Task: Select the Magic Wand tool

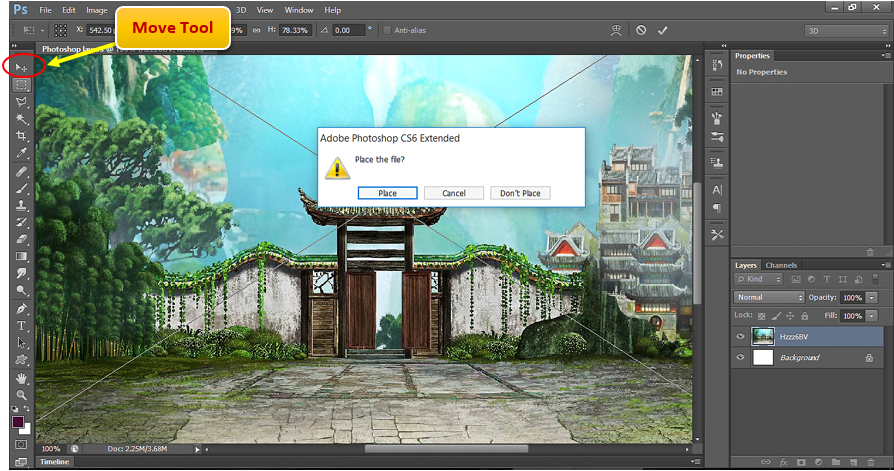Action: coord(21,119)
